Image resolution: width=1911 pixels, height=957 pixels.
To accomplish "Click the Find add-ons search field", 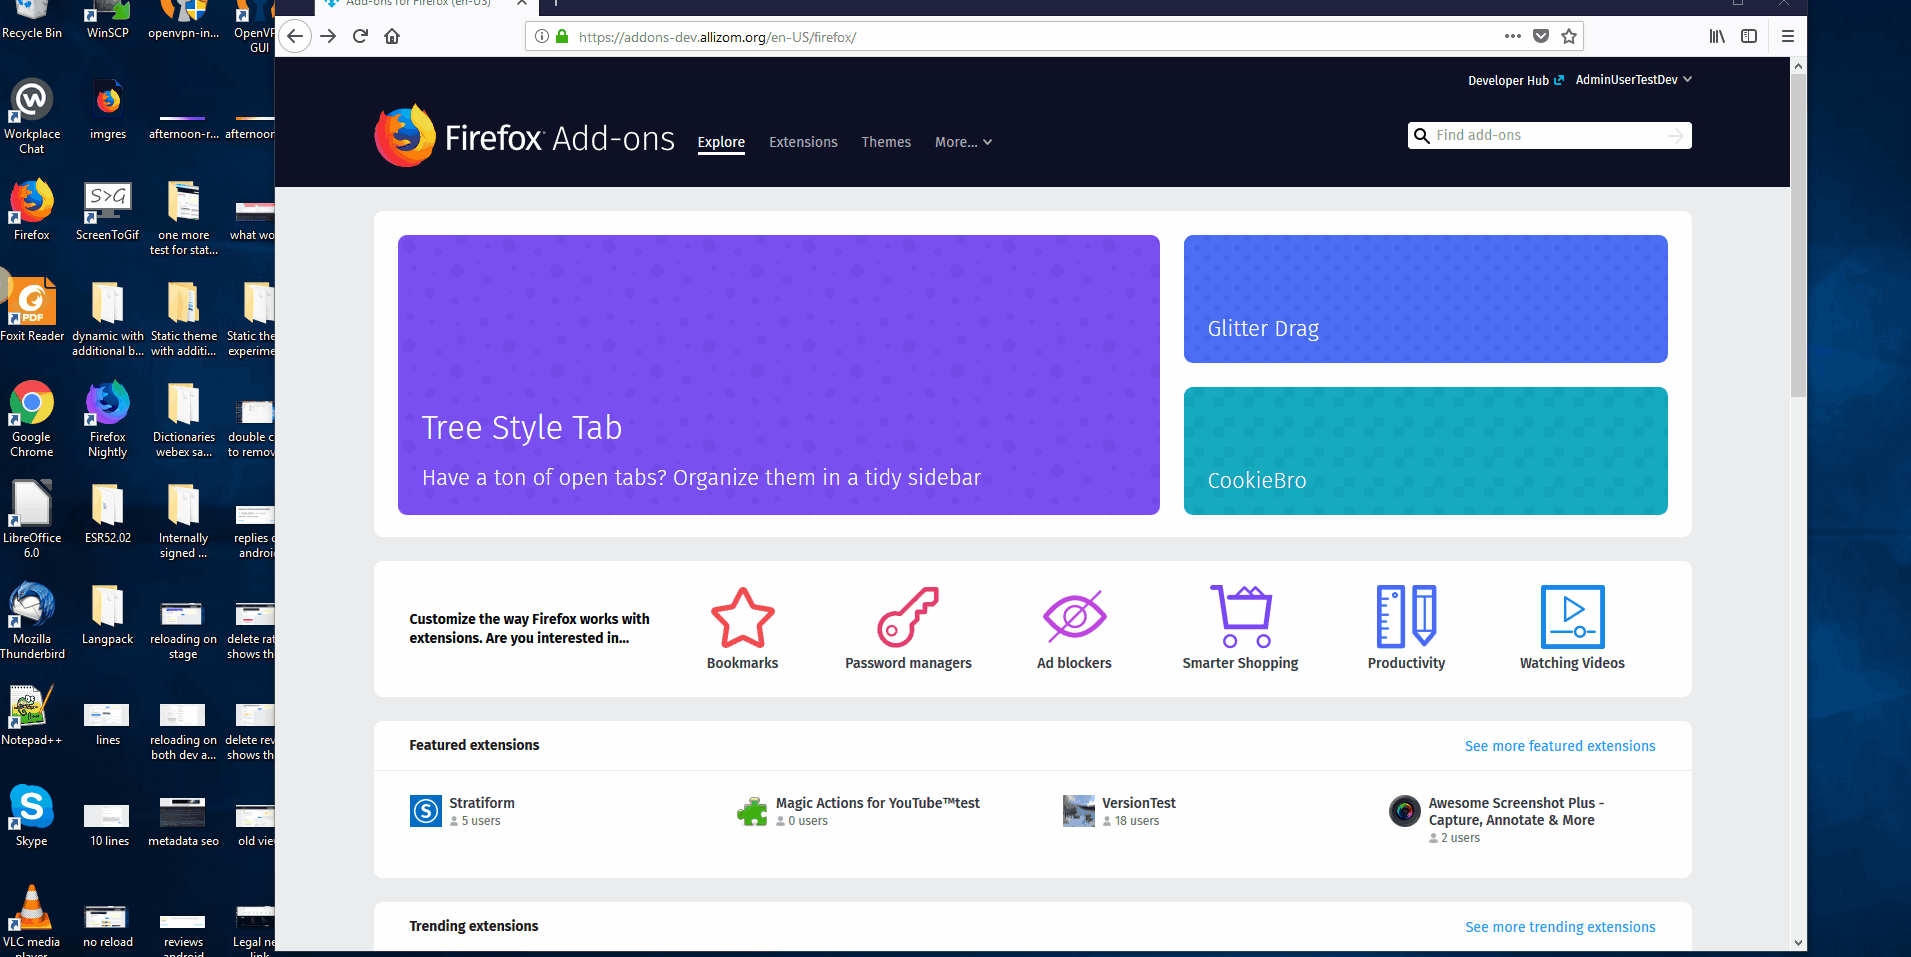I will [1549, 135].
